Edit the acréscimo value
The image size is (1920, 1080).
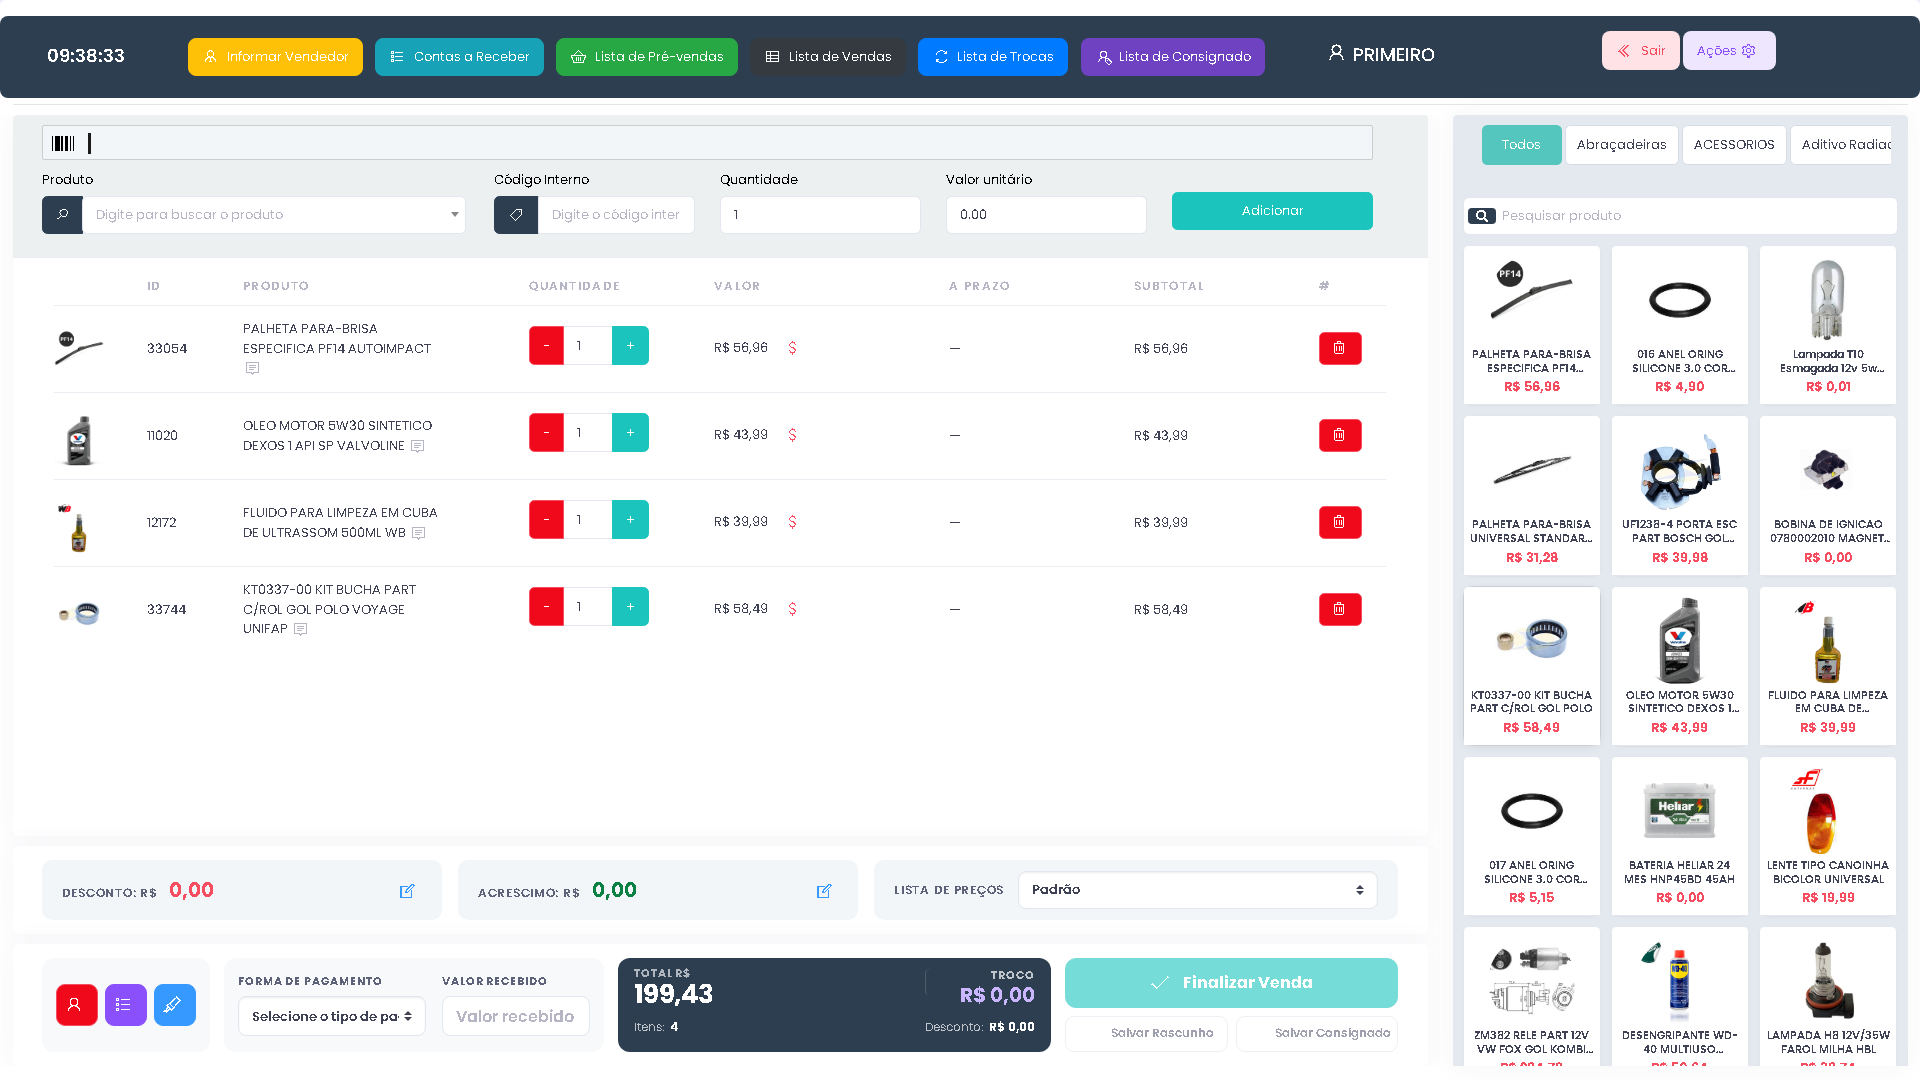[x=824, y=891]
